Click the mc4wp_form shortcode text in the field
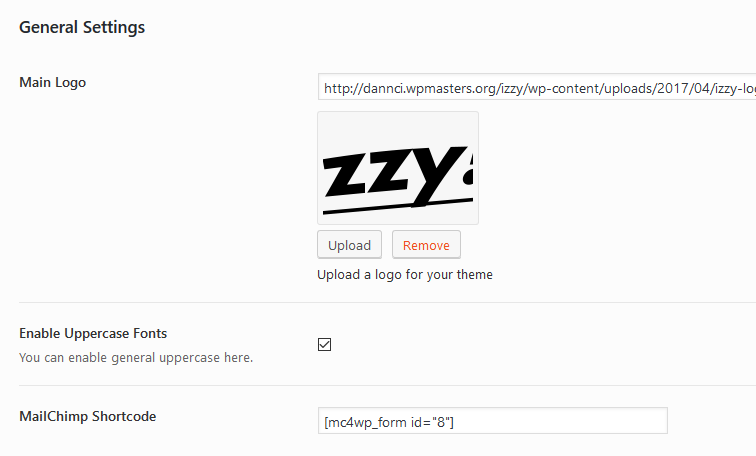 pyautogui.click(x=389, y=423)
